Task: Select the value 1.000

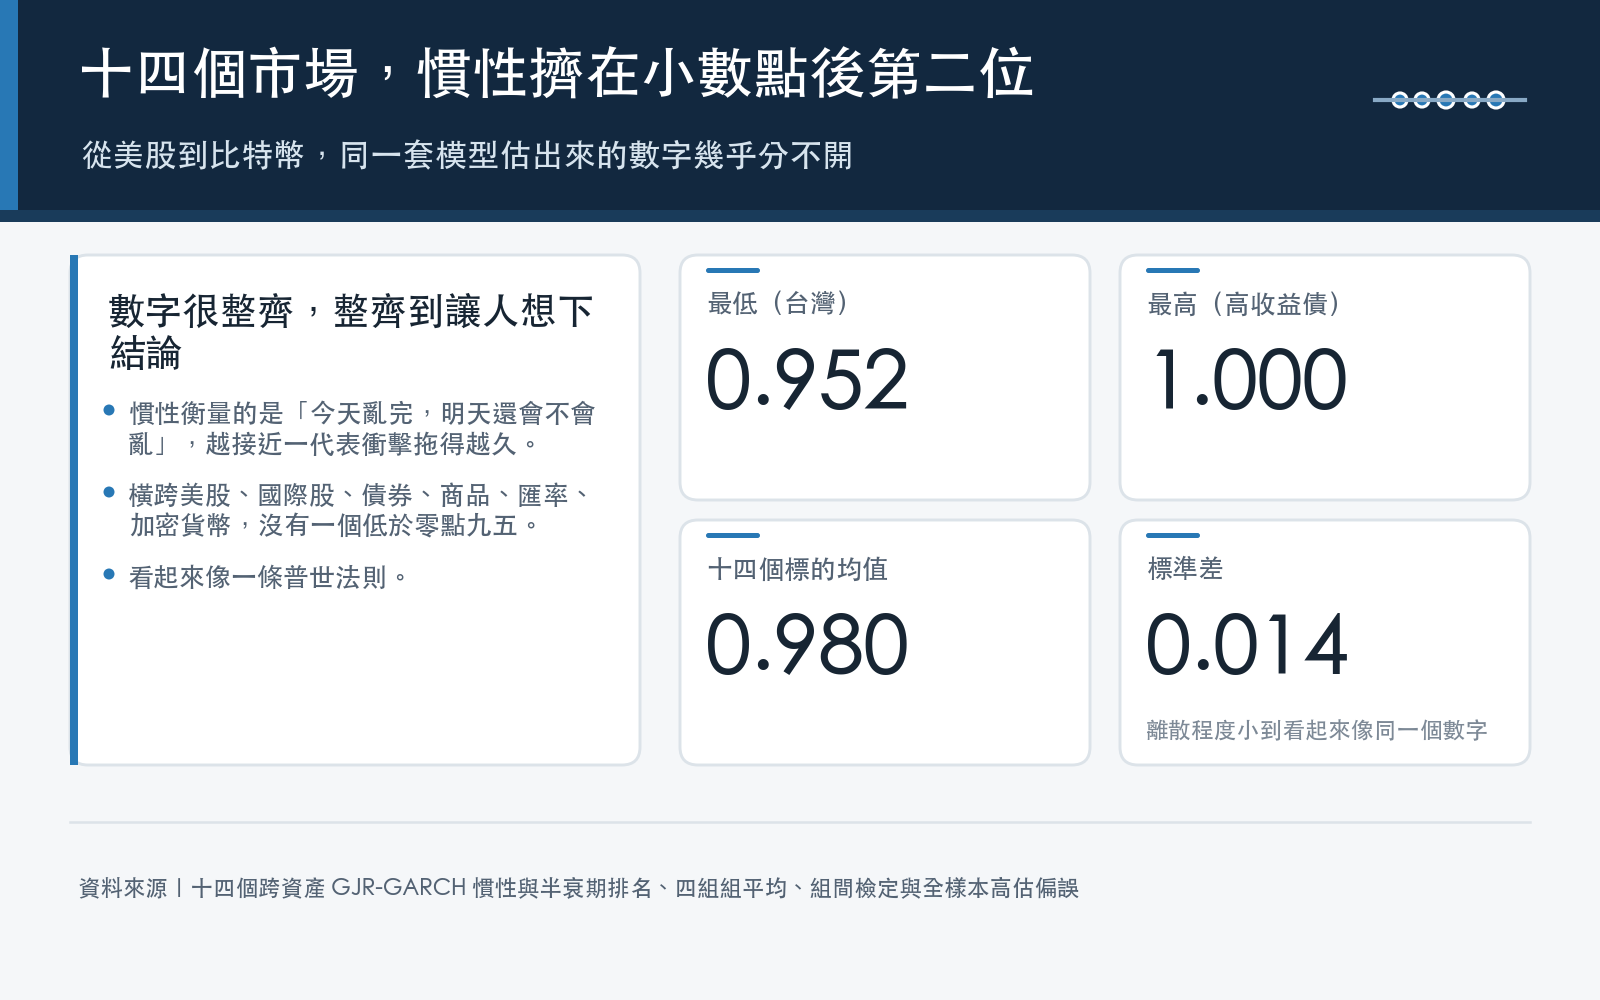Action: pyautogui.click(x=1249, y=380)
